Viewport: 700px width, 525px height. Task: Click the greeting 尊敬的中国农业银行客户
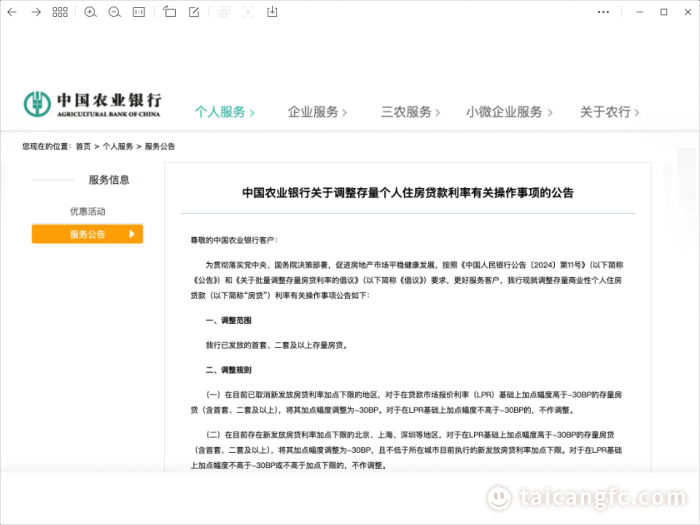point(234,240)
